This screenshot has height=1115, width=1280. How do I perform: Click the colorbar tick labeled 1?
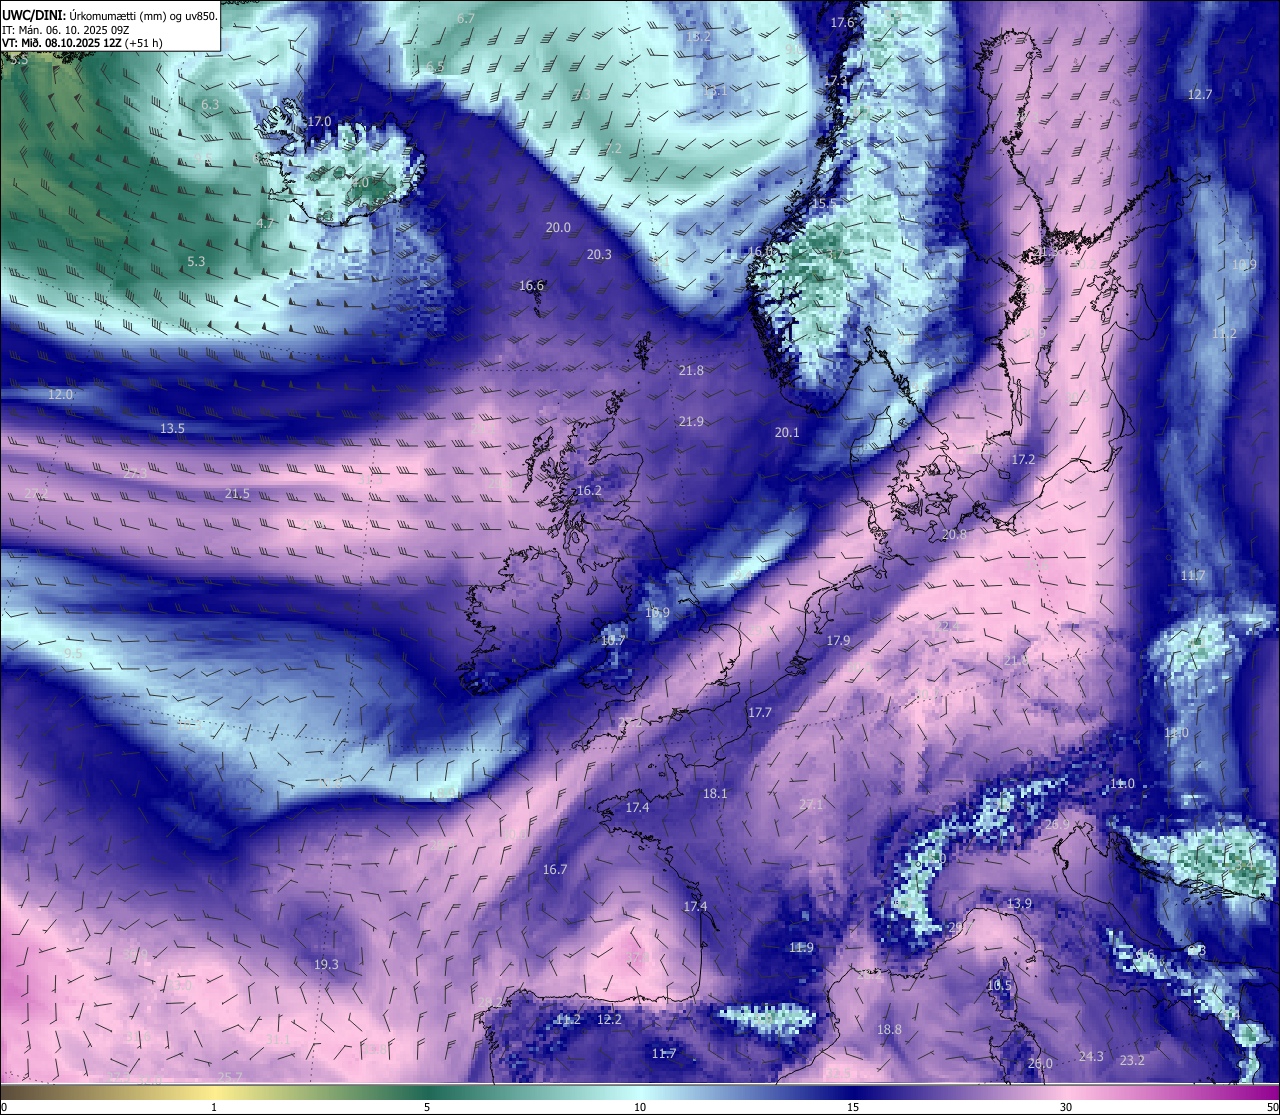point(214,1107)
